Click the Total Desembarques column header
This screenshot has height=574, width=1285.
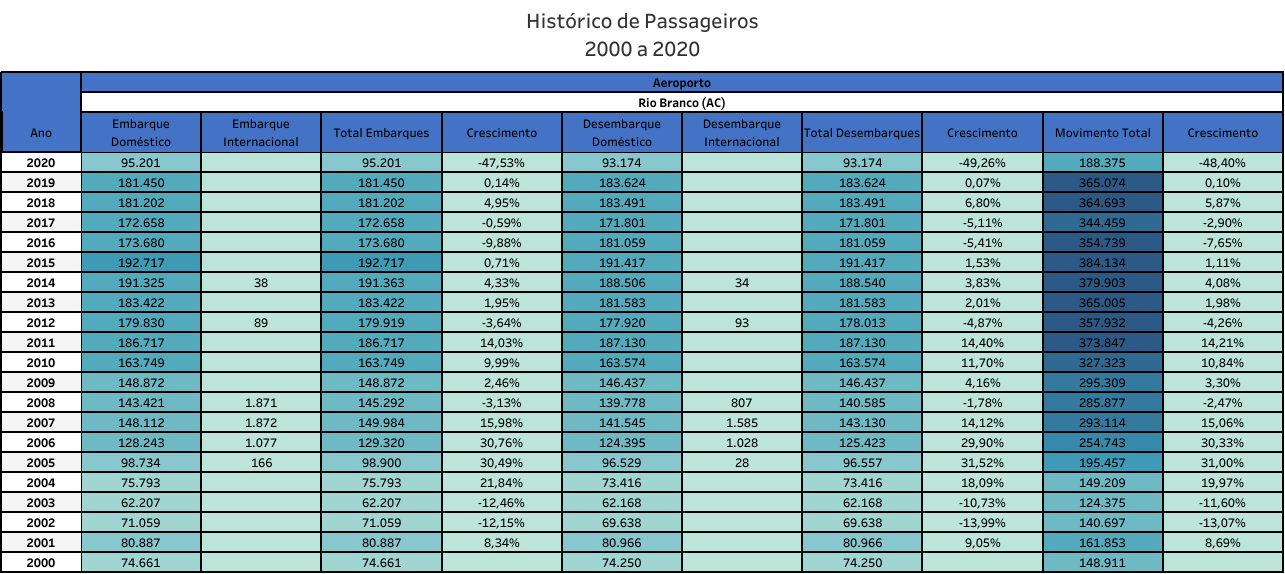(x=861, y=133)
